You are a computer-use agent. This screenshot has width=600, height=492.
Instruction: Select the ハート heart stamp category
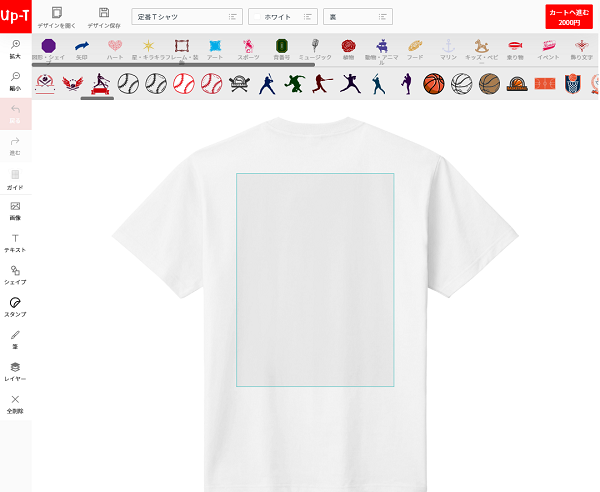pyautogui.click(x=115, y=49)
